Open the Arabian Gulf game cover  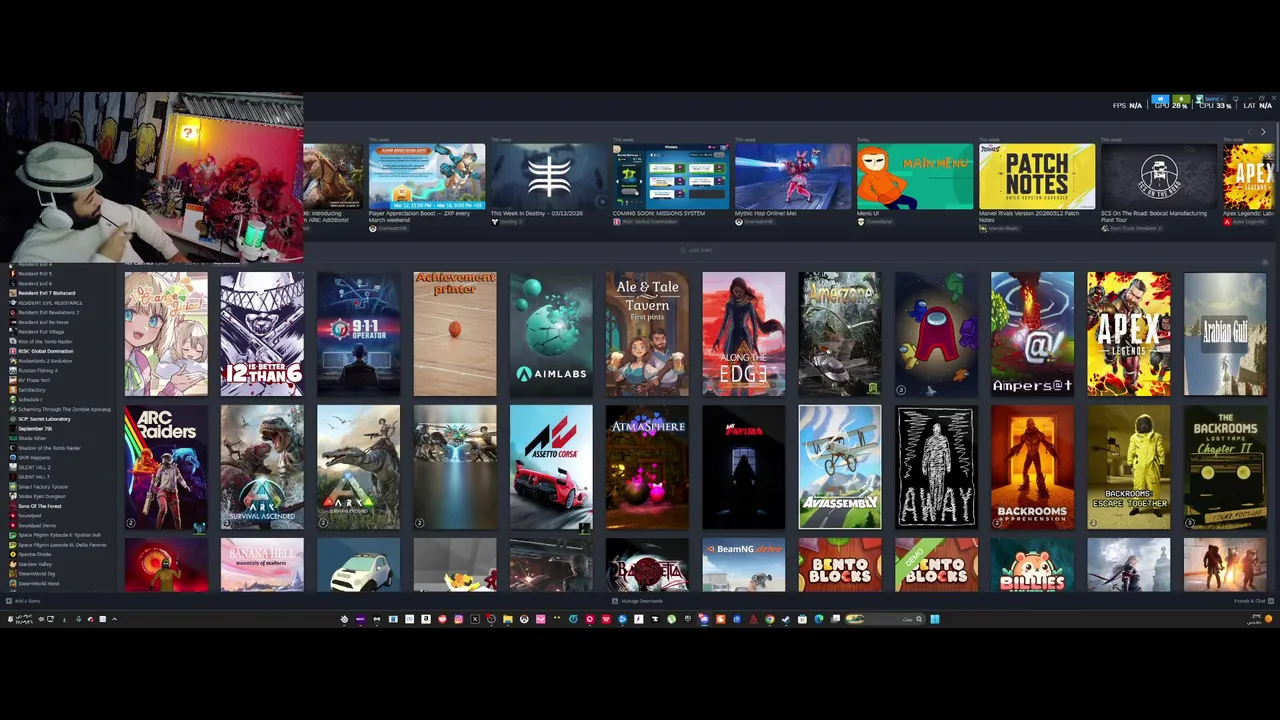click(x=1225, y=334)
